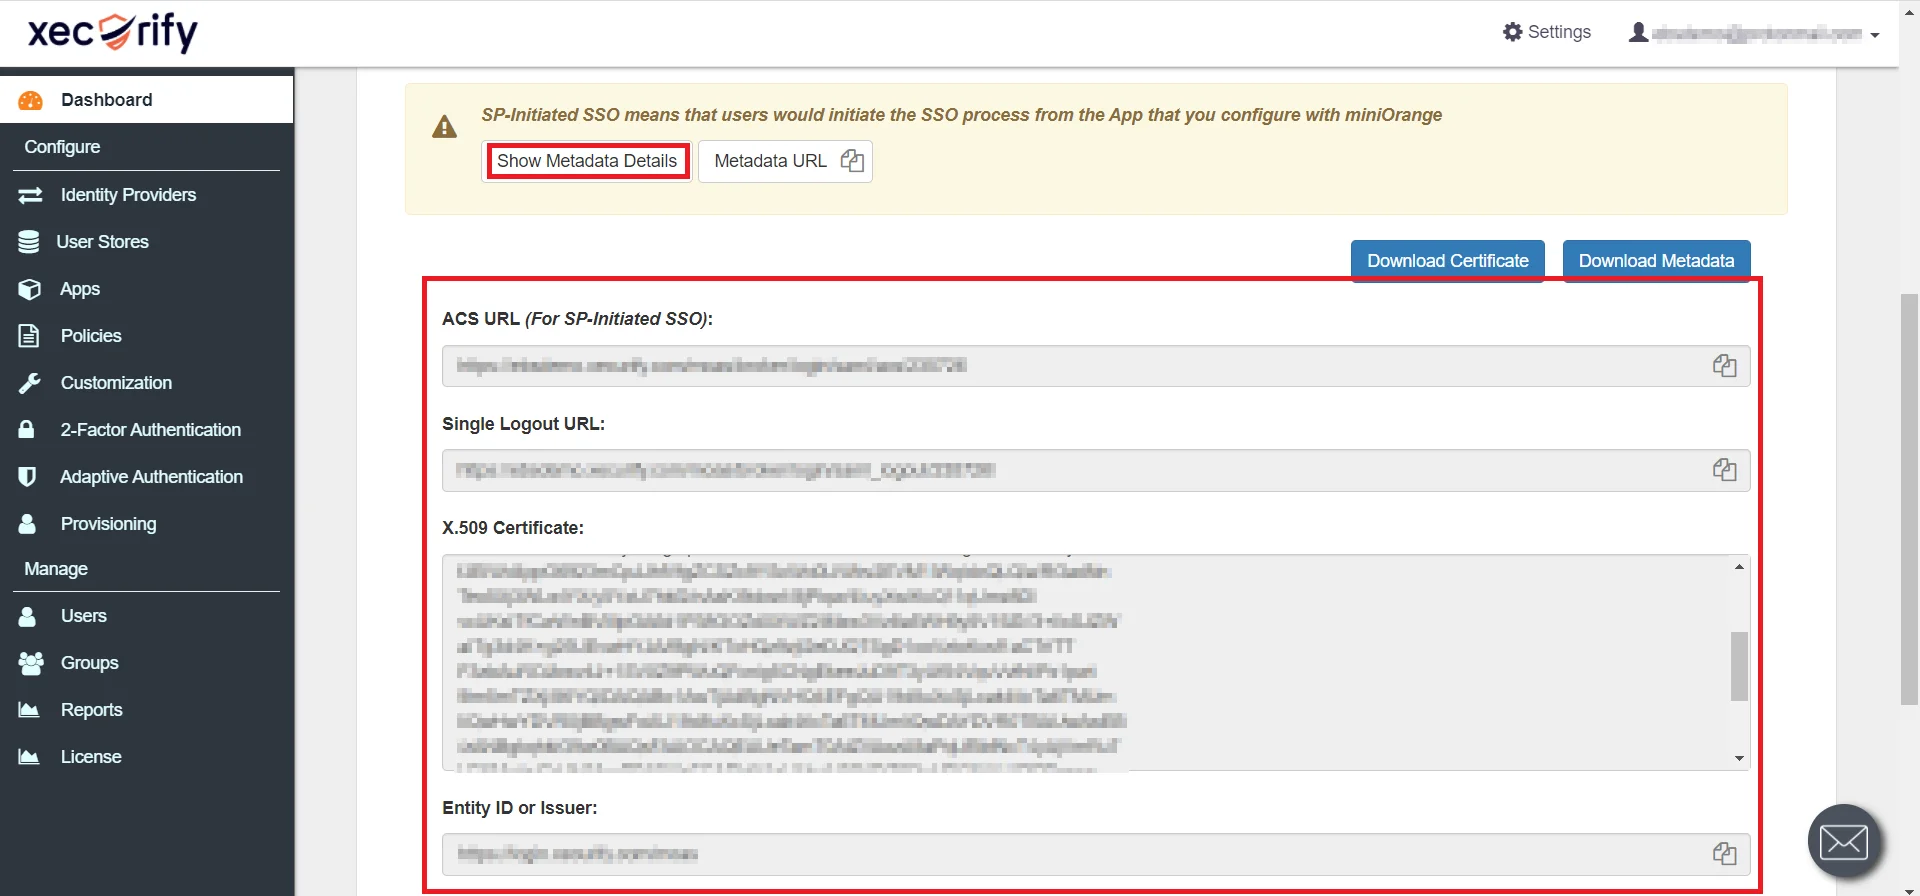Go to 2-Factor Authentication menu
The height and width of the screenshot is (896, 1920).
click(x=150, y=430)
